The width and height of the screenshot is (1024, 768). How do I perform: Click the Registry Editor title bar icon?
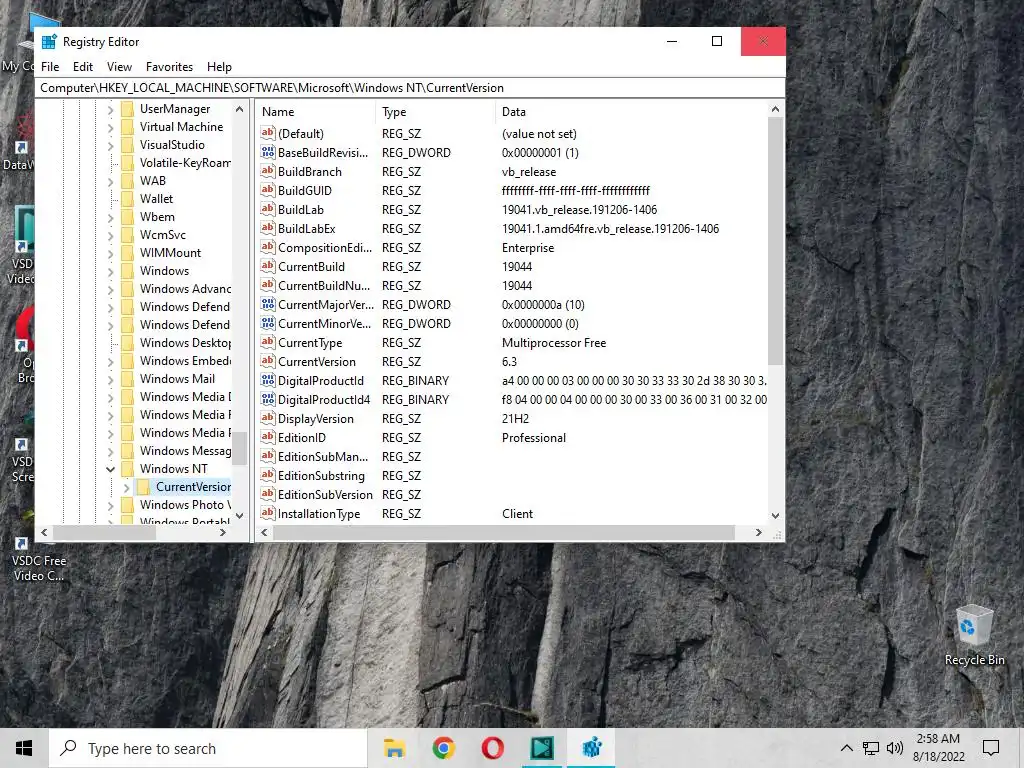pos(49,42)
